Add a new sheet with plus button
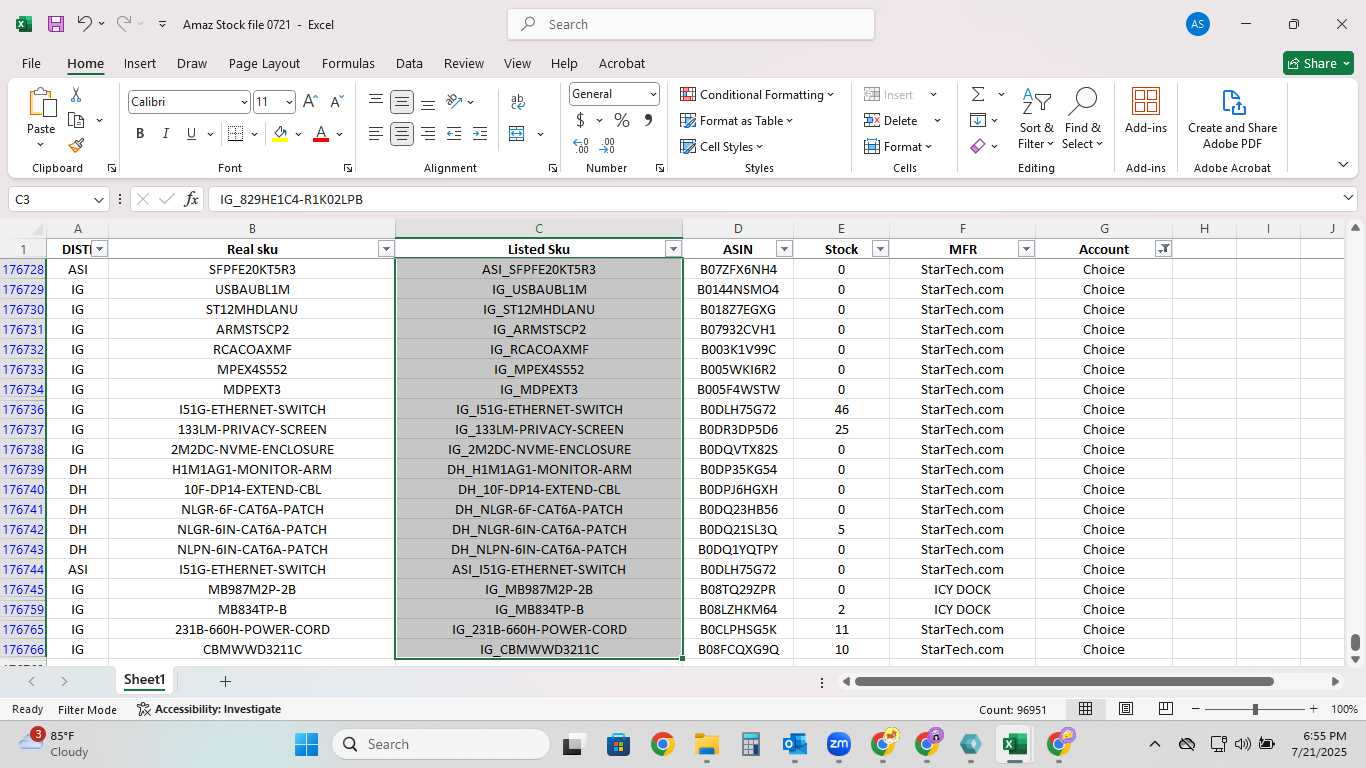1366x768 pixels. click(x=225, y=681)
